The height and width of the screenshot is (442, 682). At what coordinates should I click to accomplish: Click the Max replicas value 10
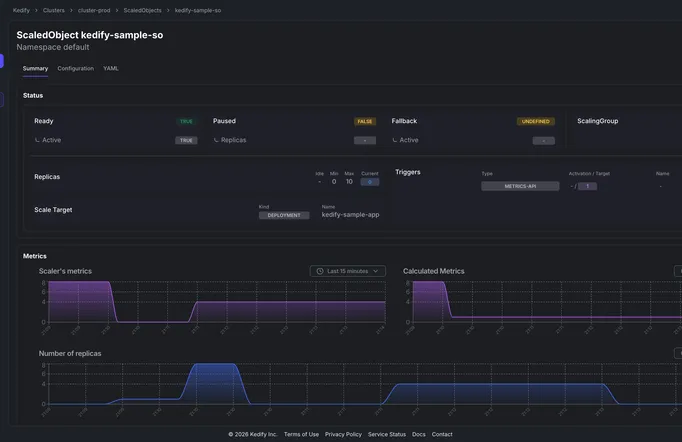[x=349, y=182]
